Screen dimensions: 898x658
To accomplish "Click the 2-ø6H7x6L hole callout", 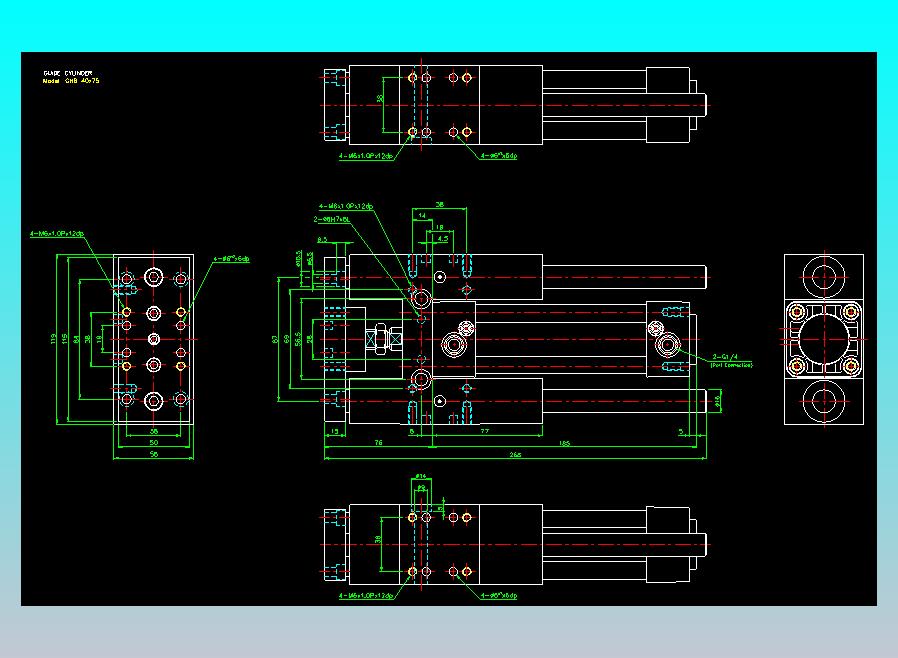I will pyautogui.click(x=332, y=219).
